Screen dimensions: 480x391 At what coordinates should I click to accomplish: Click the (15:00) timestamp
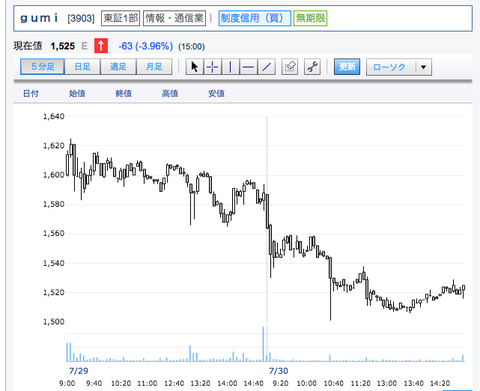tap(191, 46)
